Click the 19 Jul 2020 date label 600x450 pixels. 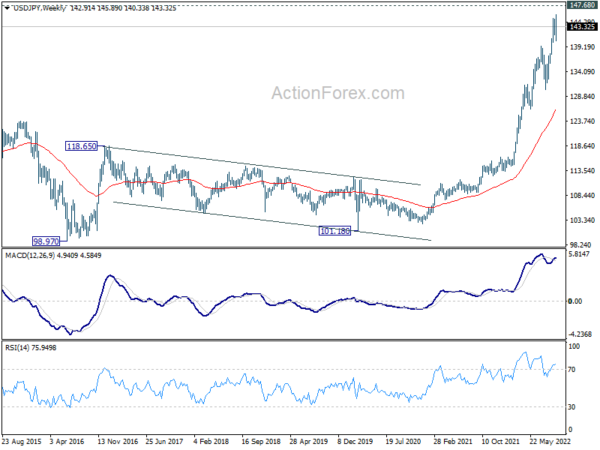tap(403, 442)
